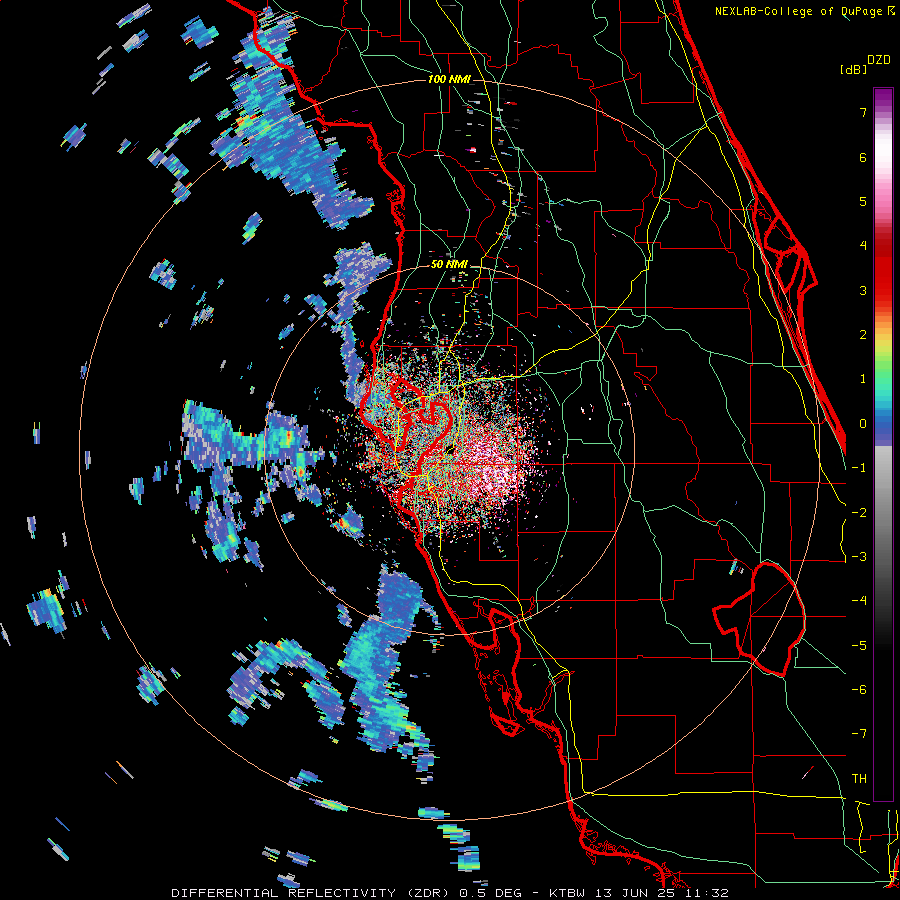Click the 4 value on color scale
Viewport: 900px width, 900px height.
(863, 246)
